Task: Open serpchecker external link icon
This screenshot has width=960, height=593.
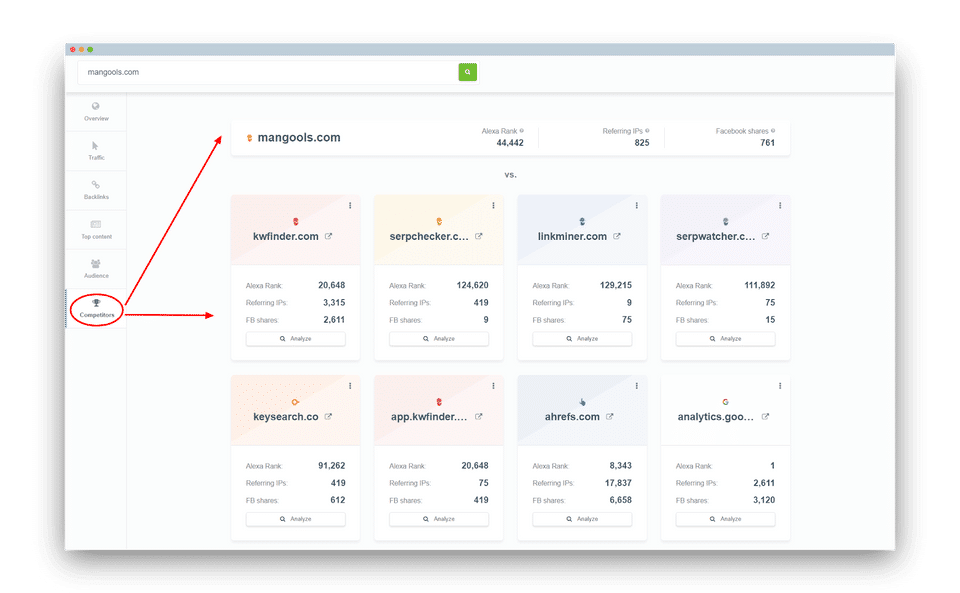Action: [x=479, y=236]
